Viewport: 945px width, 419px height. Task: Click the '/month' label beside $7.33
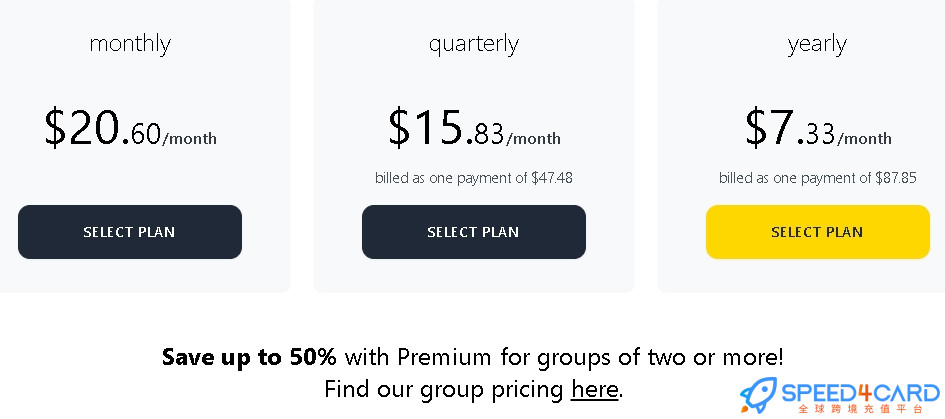(x=864, y=139)
